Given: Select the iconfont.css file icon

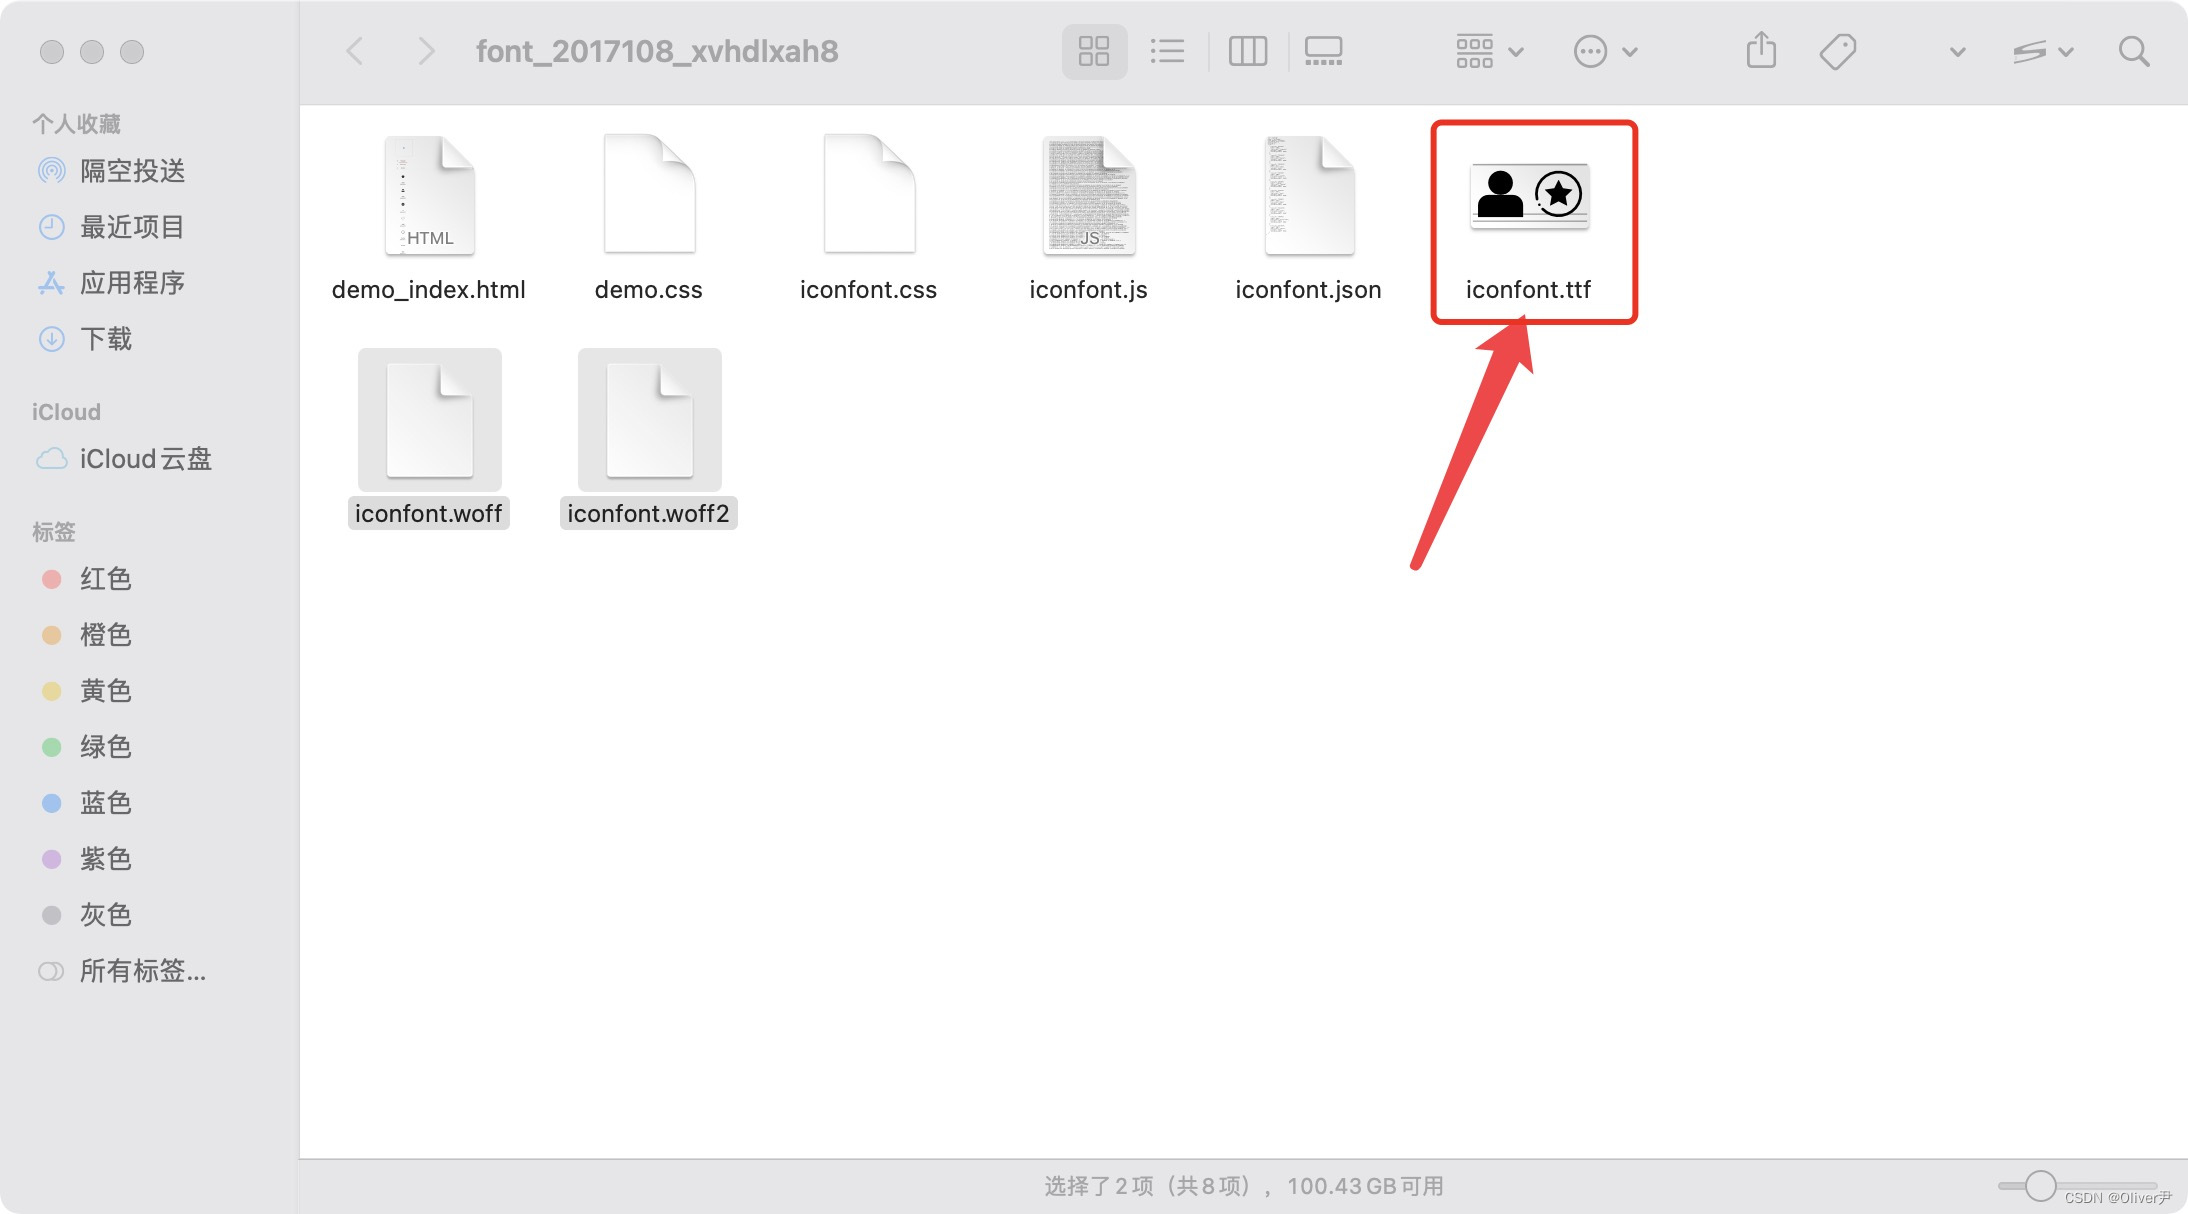Looking at the screenshot, I should pyautogui.click(x=869, y=195).
